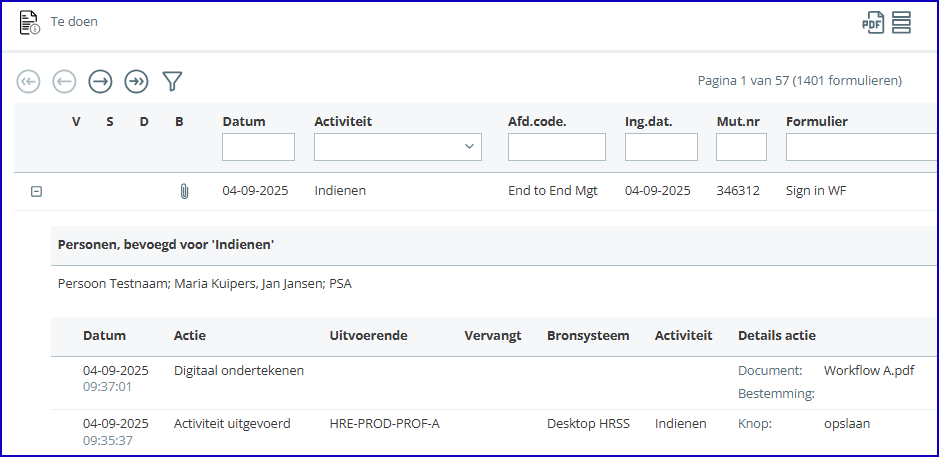Click the Afd.code. filter input field
This screenshot has height=457, width=939.
pyautogui.click(x=557, y=147)
